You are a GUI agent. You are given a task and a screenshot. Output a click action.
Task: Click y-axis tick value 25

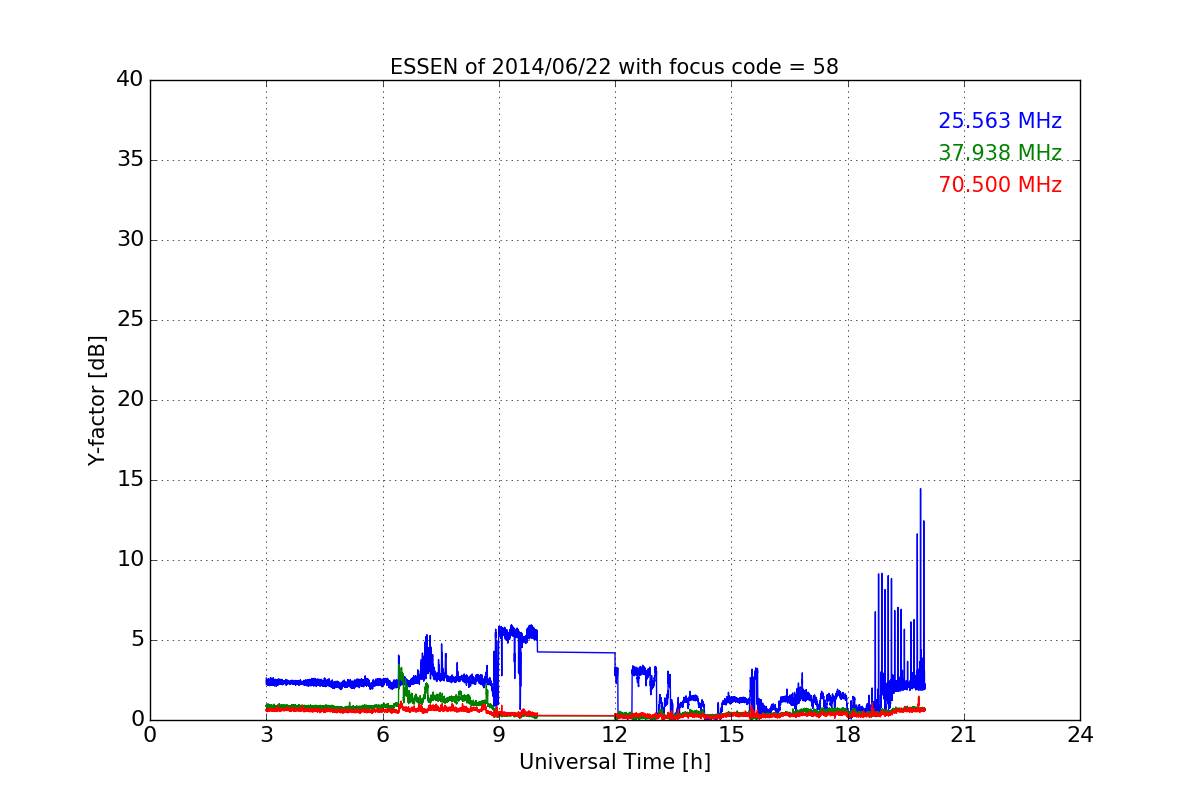coord(130,320)
